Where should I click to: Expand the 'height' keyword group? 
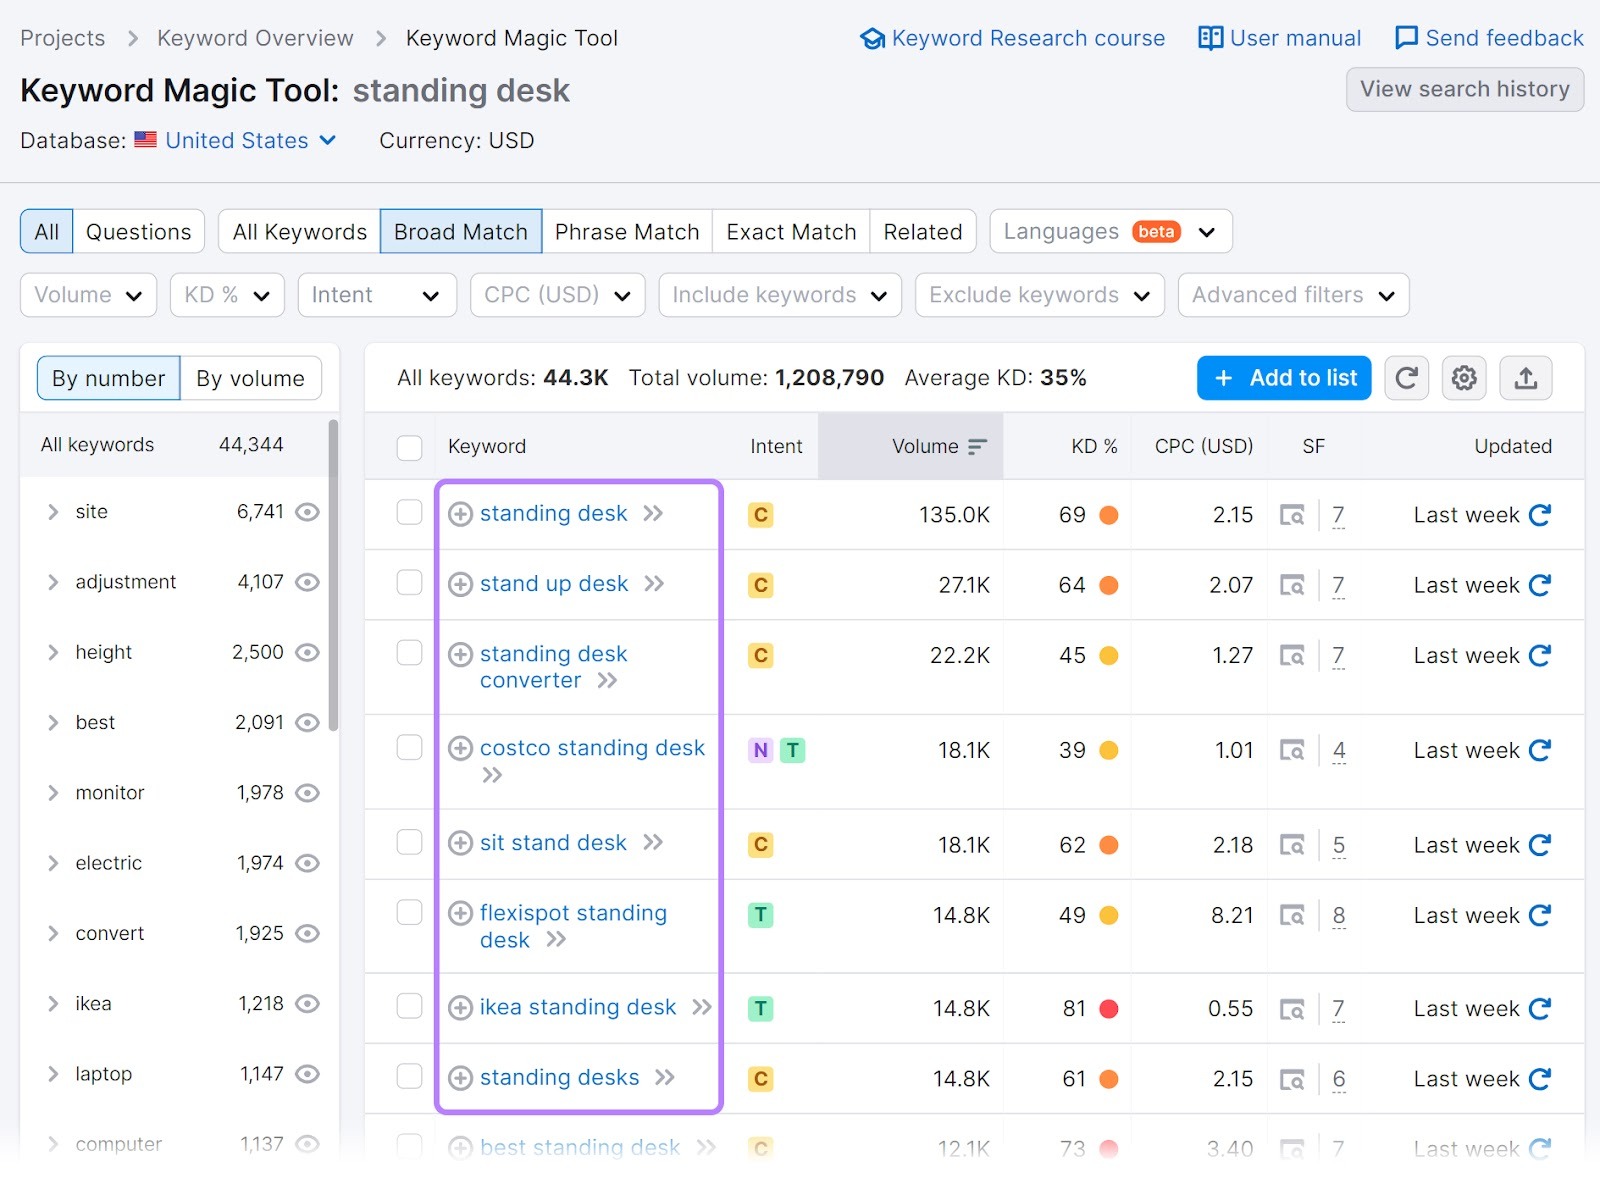pyautogui.click(x=53, y=652)
